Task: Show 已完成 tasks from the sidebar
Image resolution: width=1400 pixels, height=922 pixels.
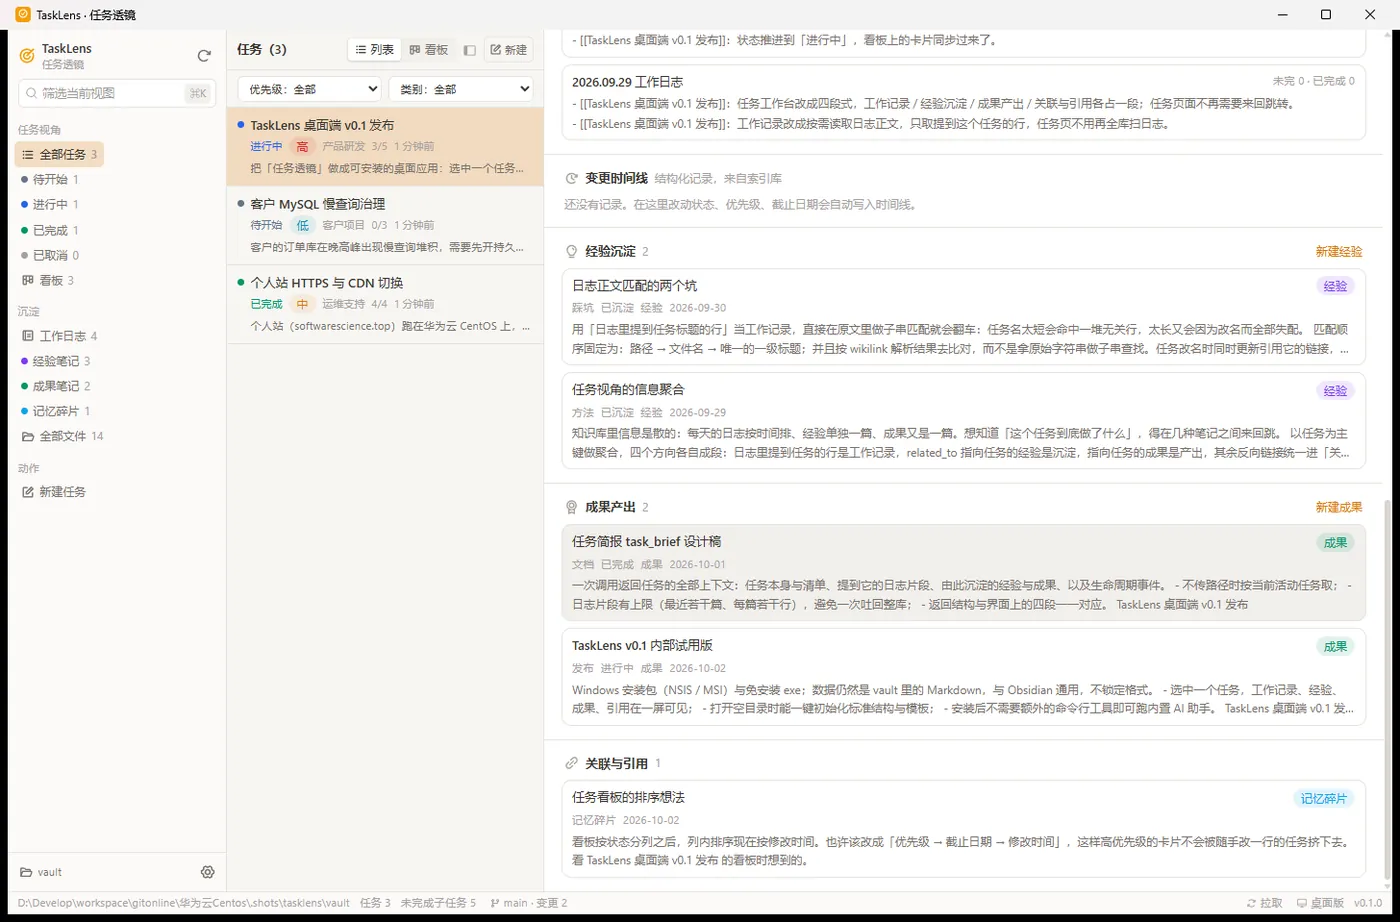Action: (x=50, y=230)
